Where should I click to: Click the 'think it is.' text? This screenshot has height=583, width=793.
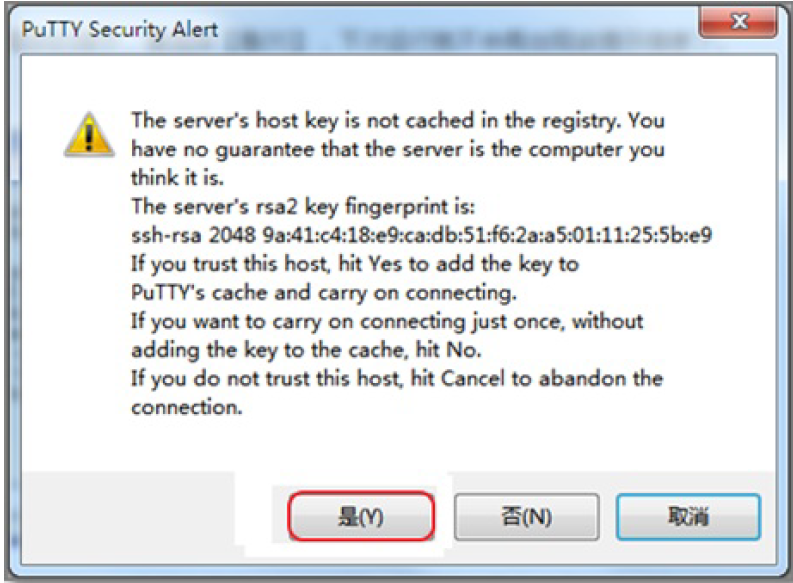point(177,177)
